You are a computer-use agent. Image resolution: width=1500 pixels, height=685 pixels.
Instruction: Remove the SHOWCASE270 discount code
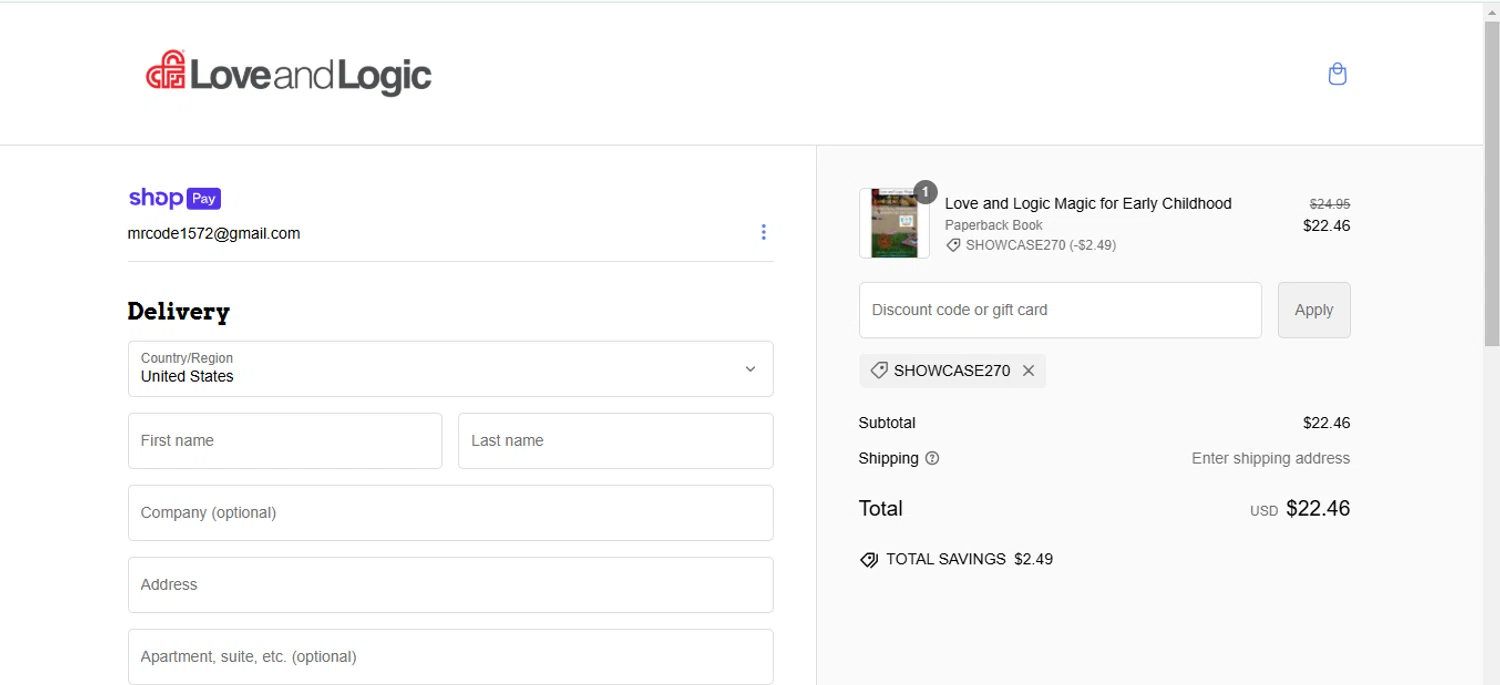1028,371
